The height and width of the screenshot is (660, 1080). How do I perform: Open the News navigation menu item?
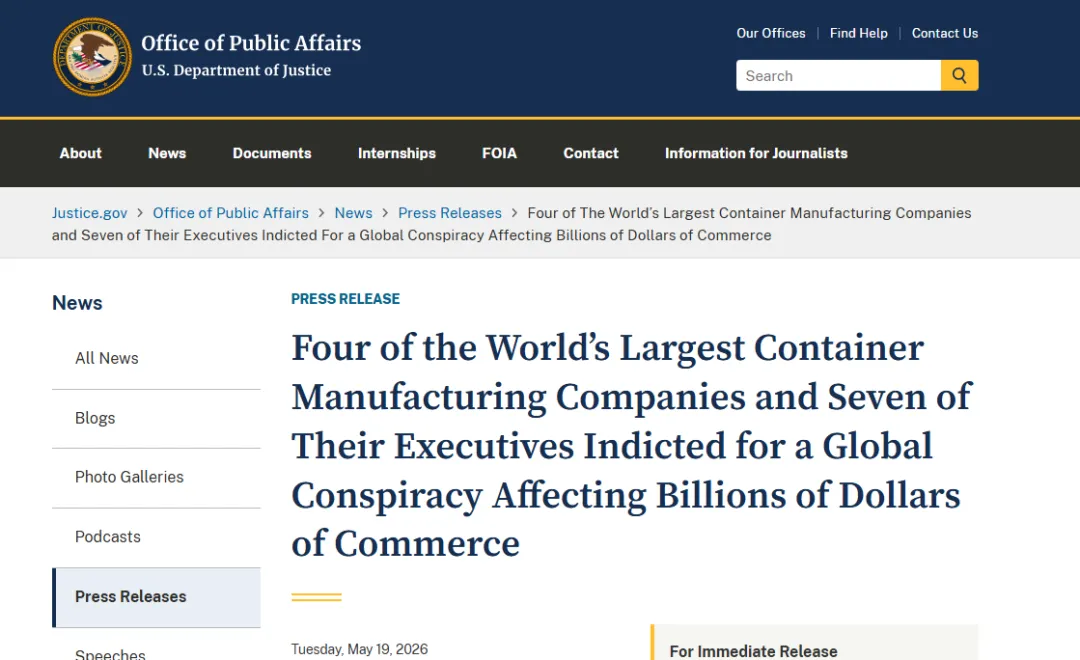click(167, 153)
